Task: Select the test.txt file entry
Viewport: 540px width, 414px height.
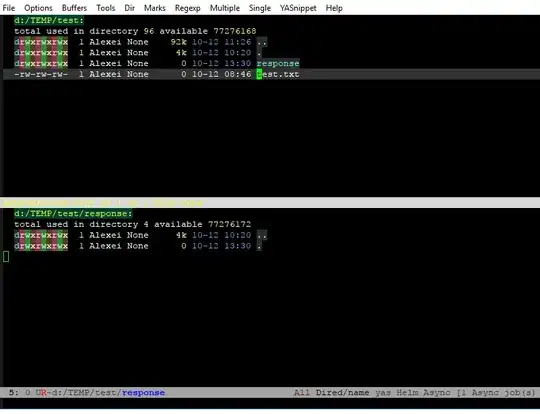Action: click(278, 74)
